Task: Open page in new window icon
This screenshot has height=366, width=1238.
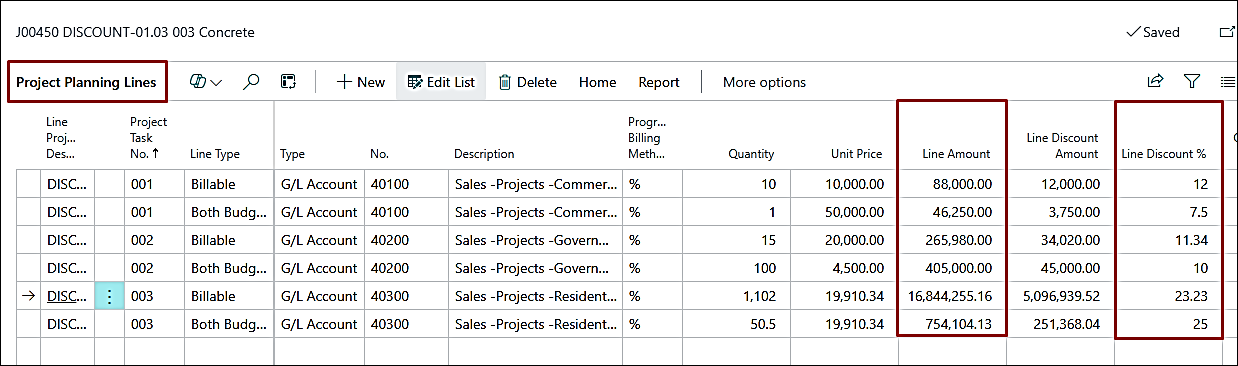Action: [1228, 32]
